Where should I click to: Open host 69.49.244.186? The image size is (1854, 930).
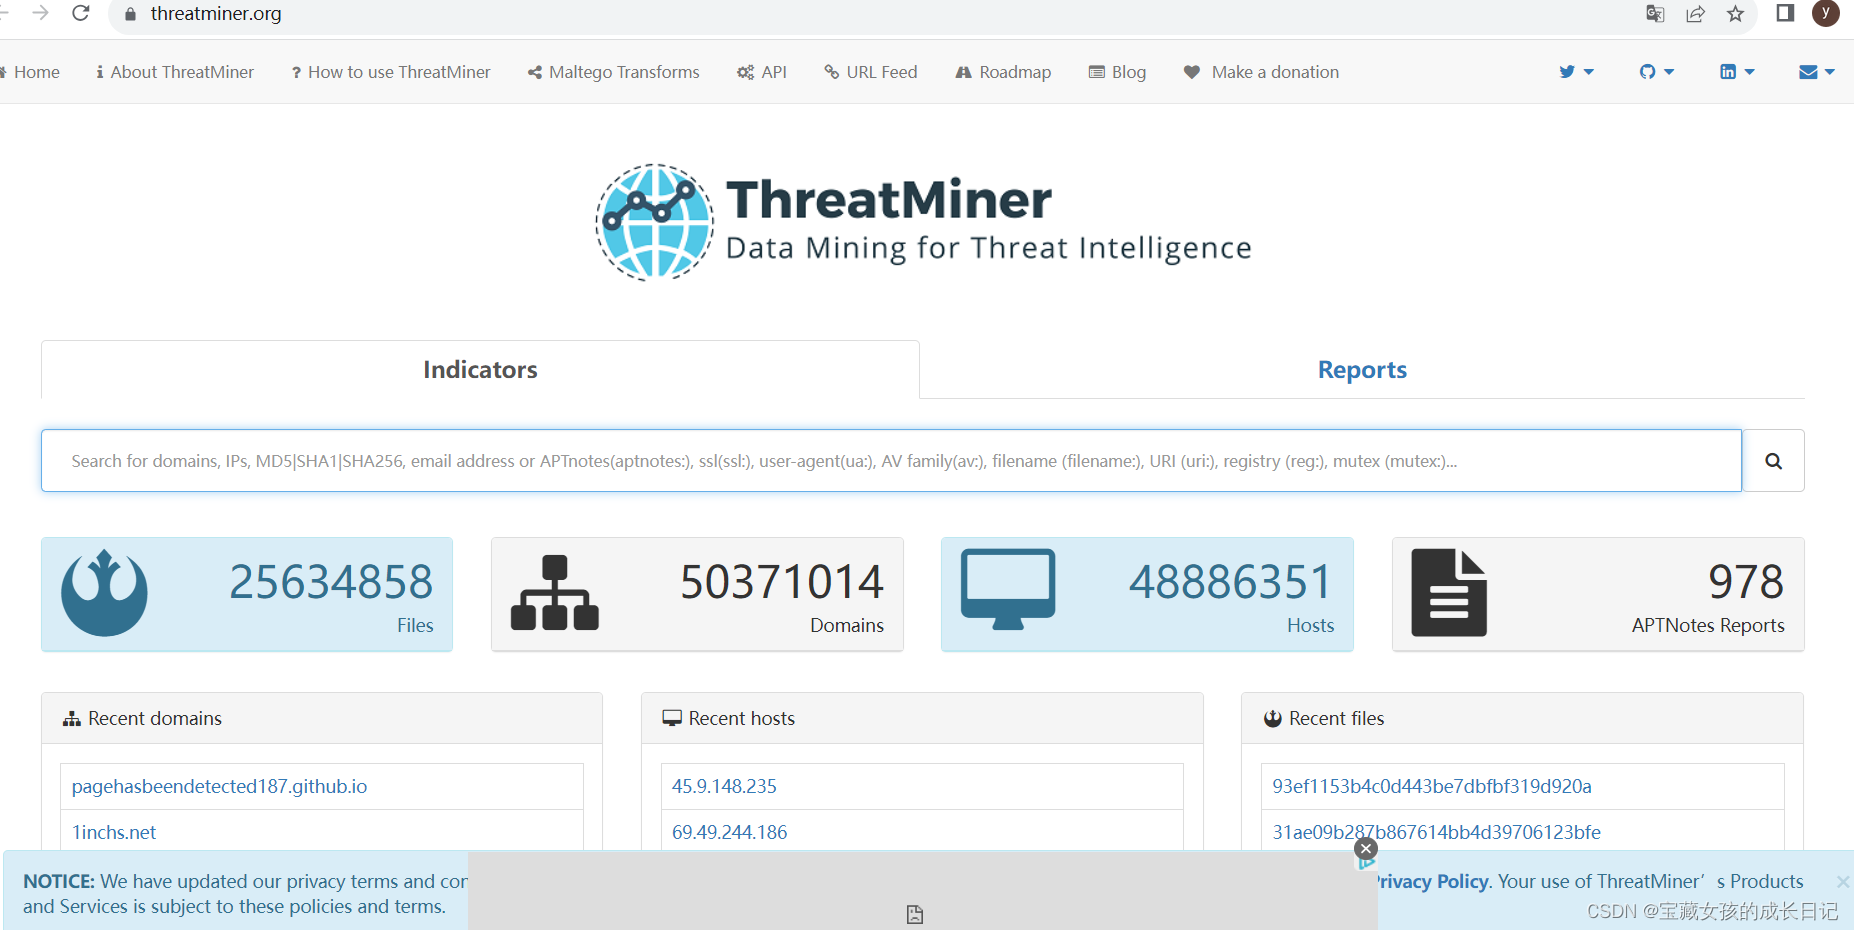click(x=729, y=832)
